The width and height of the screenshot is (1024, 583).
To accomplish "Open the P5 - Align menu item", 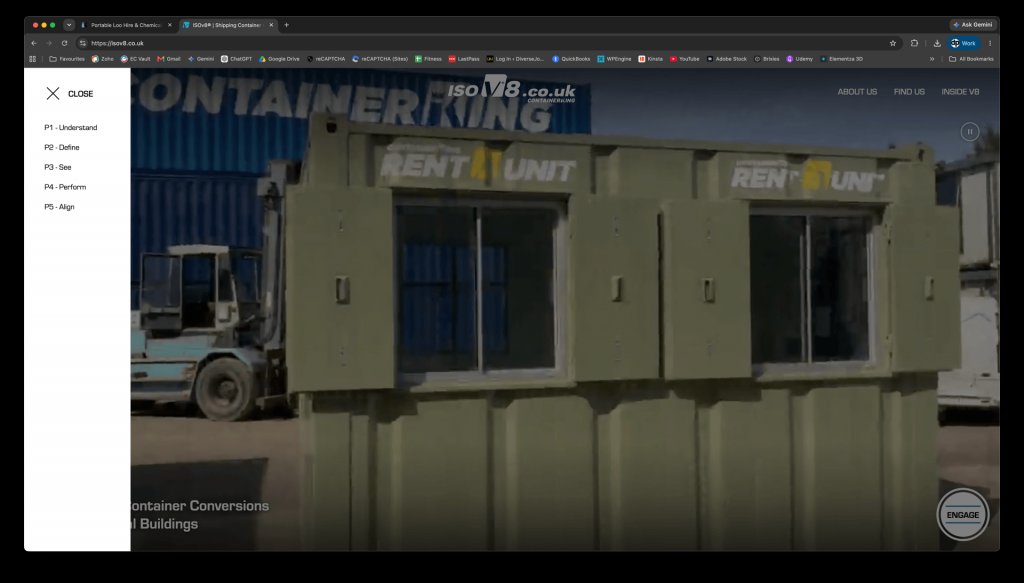I will click(59, 207).
